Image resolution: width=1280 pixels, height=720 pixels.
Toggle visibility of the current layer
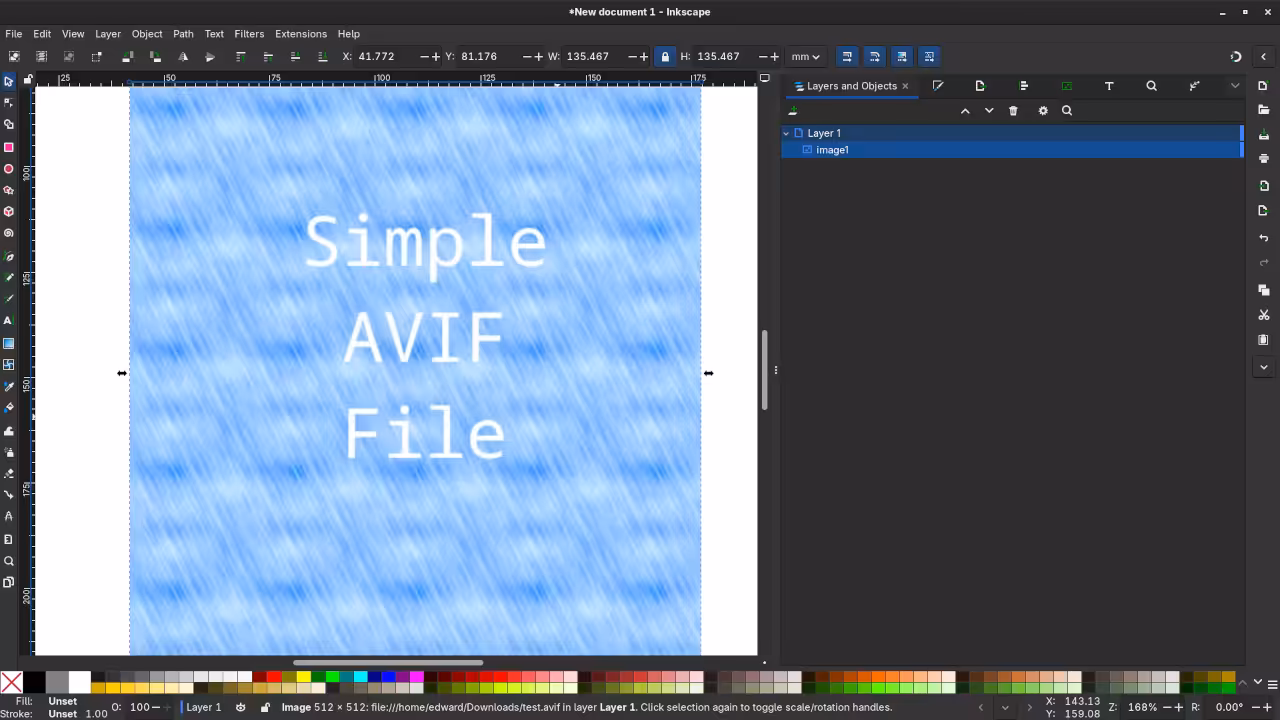click(241, 707)
